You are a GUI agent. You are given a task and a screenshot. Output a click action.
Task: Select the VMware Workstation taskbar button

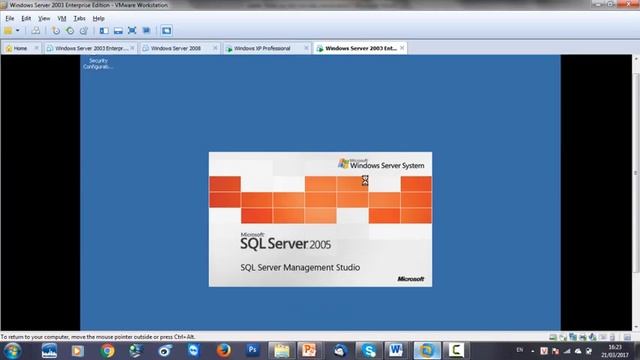pyautogui.click(x=427, y=351)
